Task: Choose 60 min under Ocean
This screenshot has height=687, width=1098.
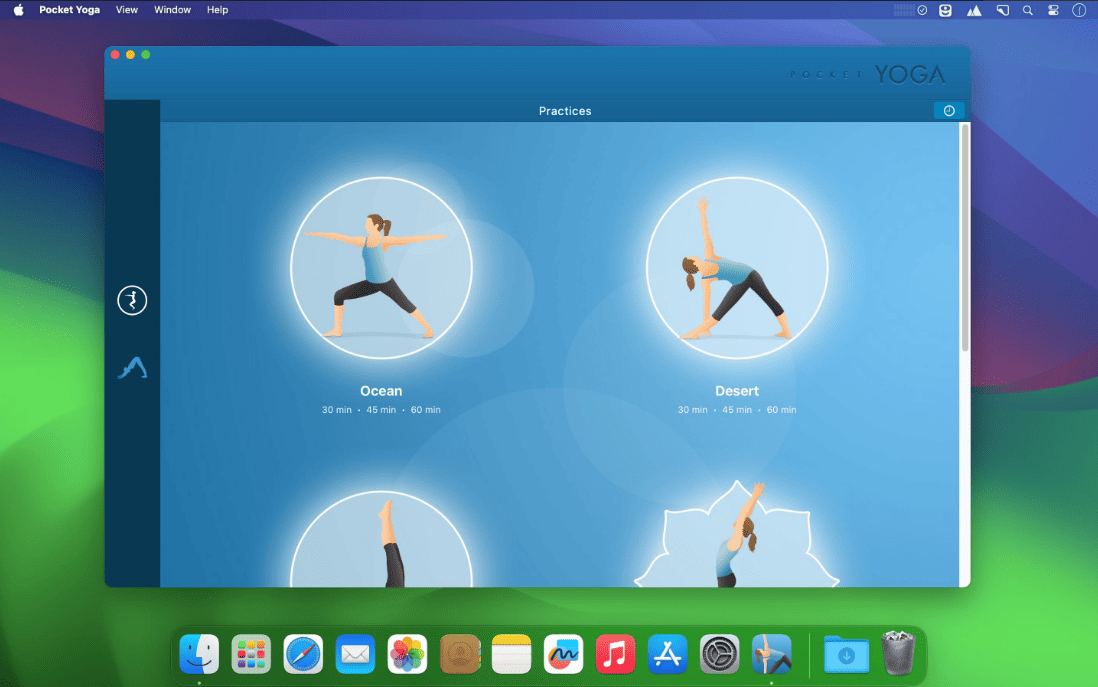Action: (426, 410)
